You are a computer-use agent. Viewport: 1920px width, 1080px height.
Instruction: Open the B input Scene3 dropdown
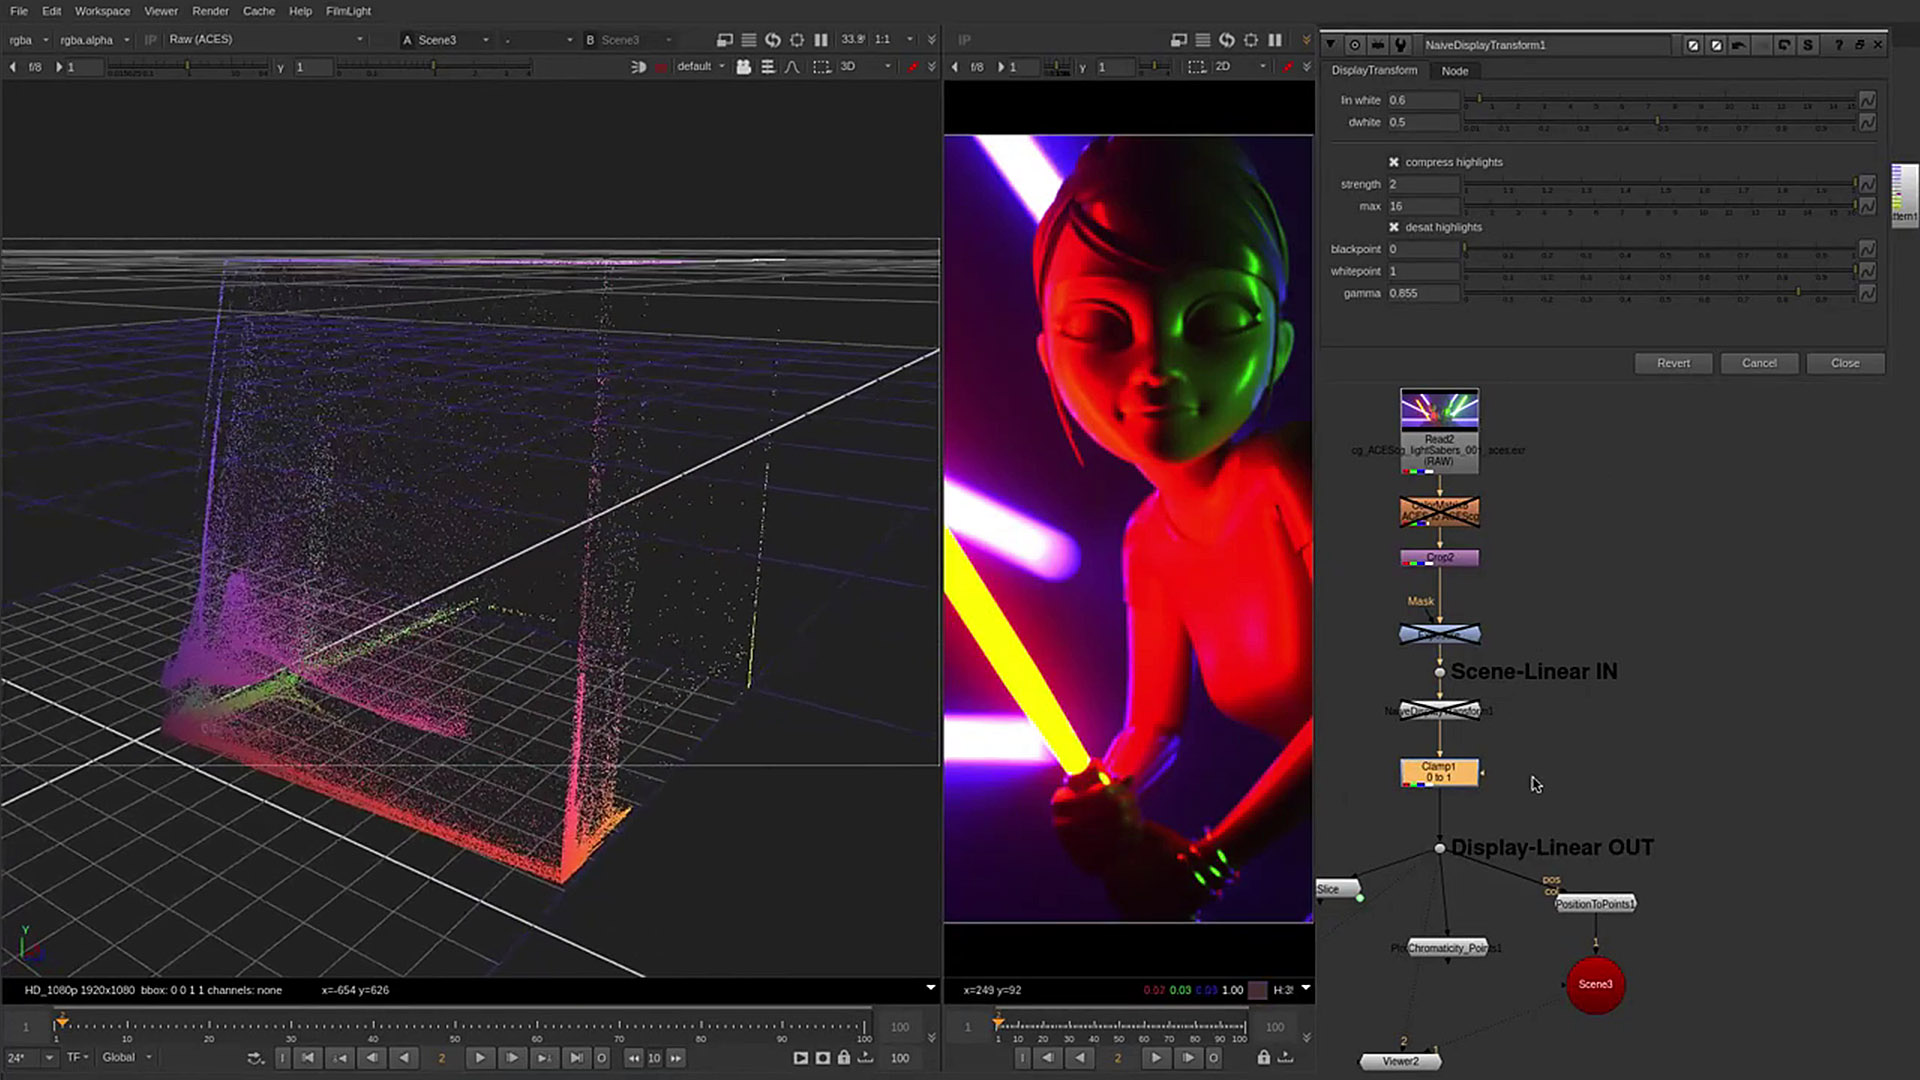628,40
